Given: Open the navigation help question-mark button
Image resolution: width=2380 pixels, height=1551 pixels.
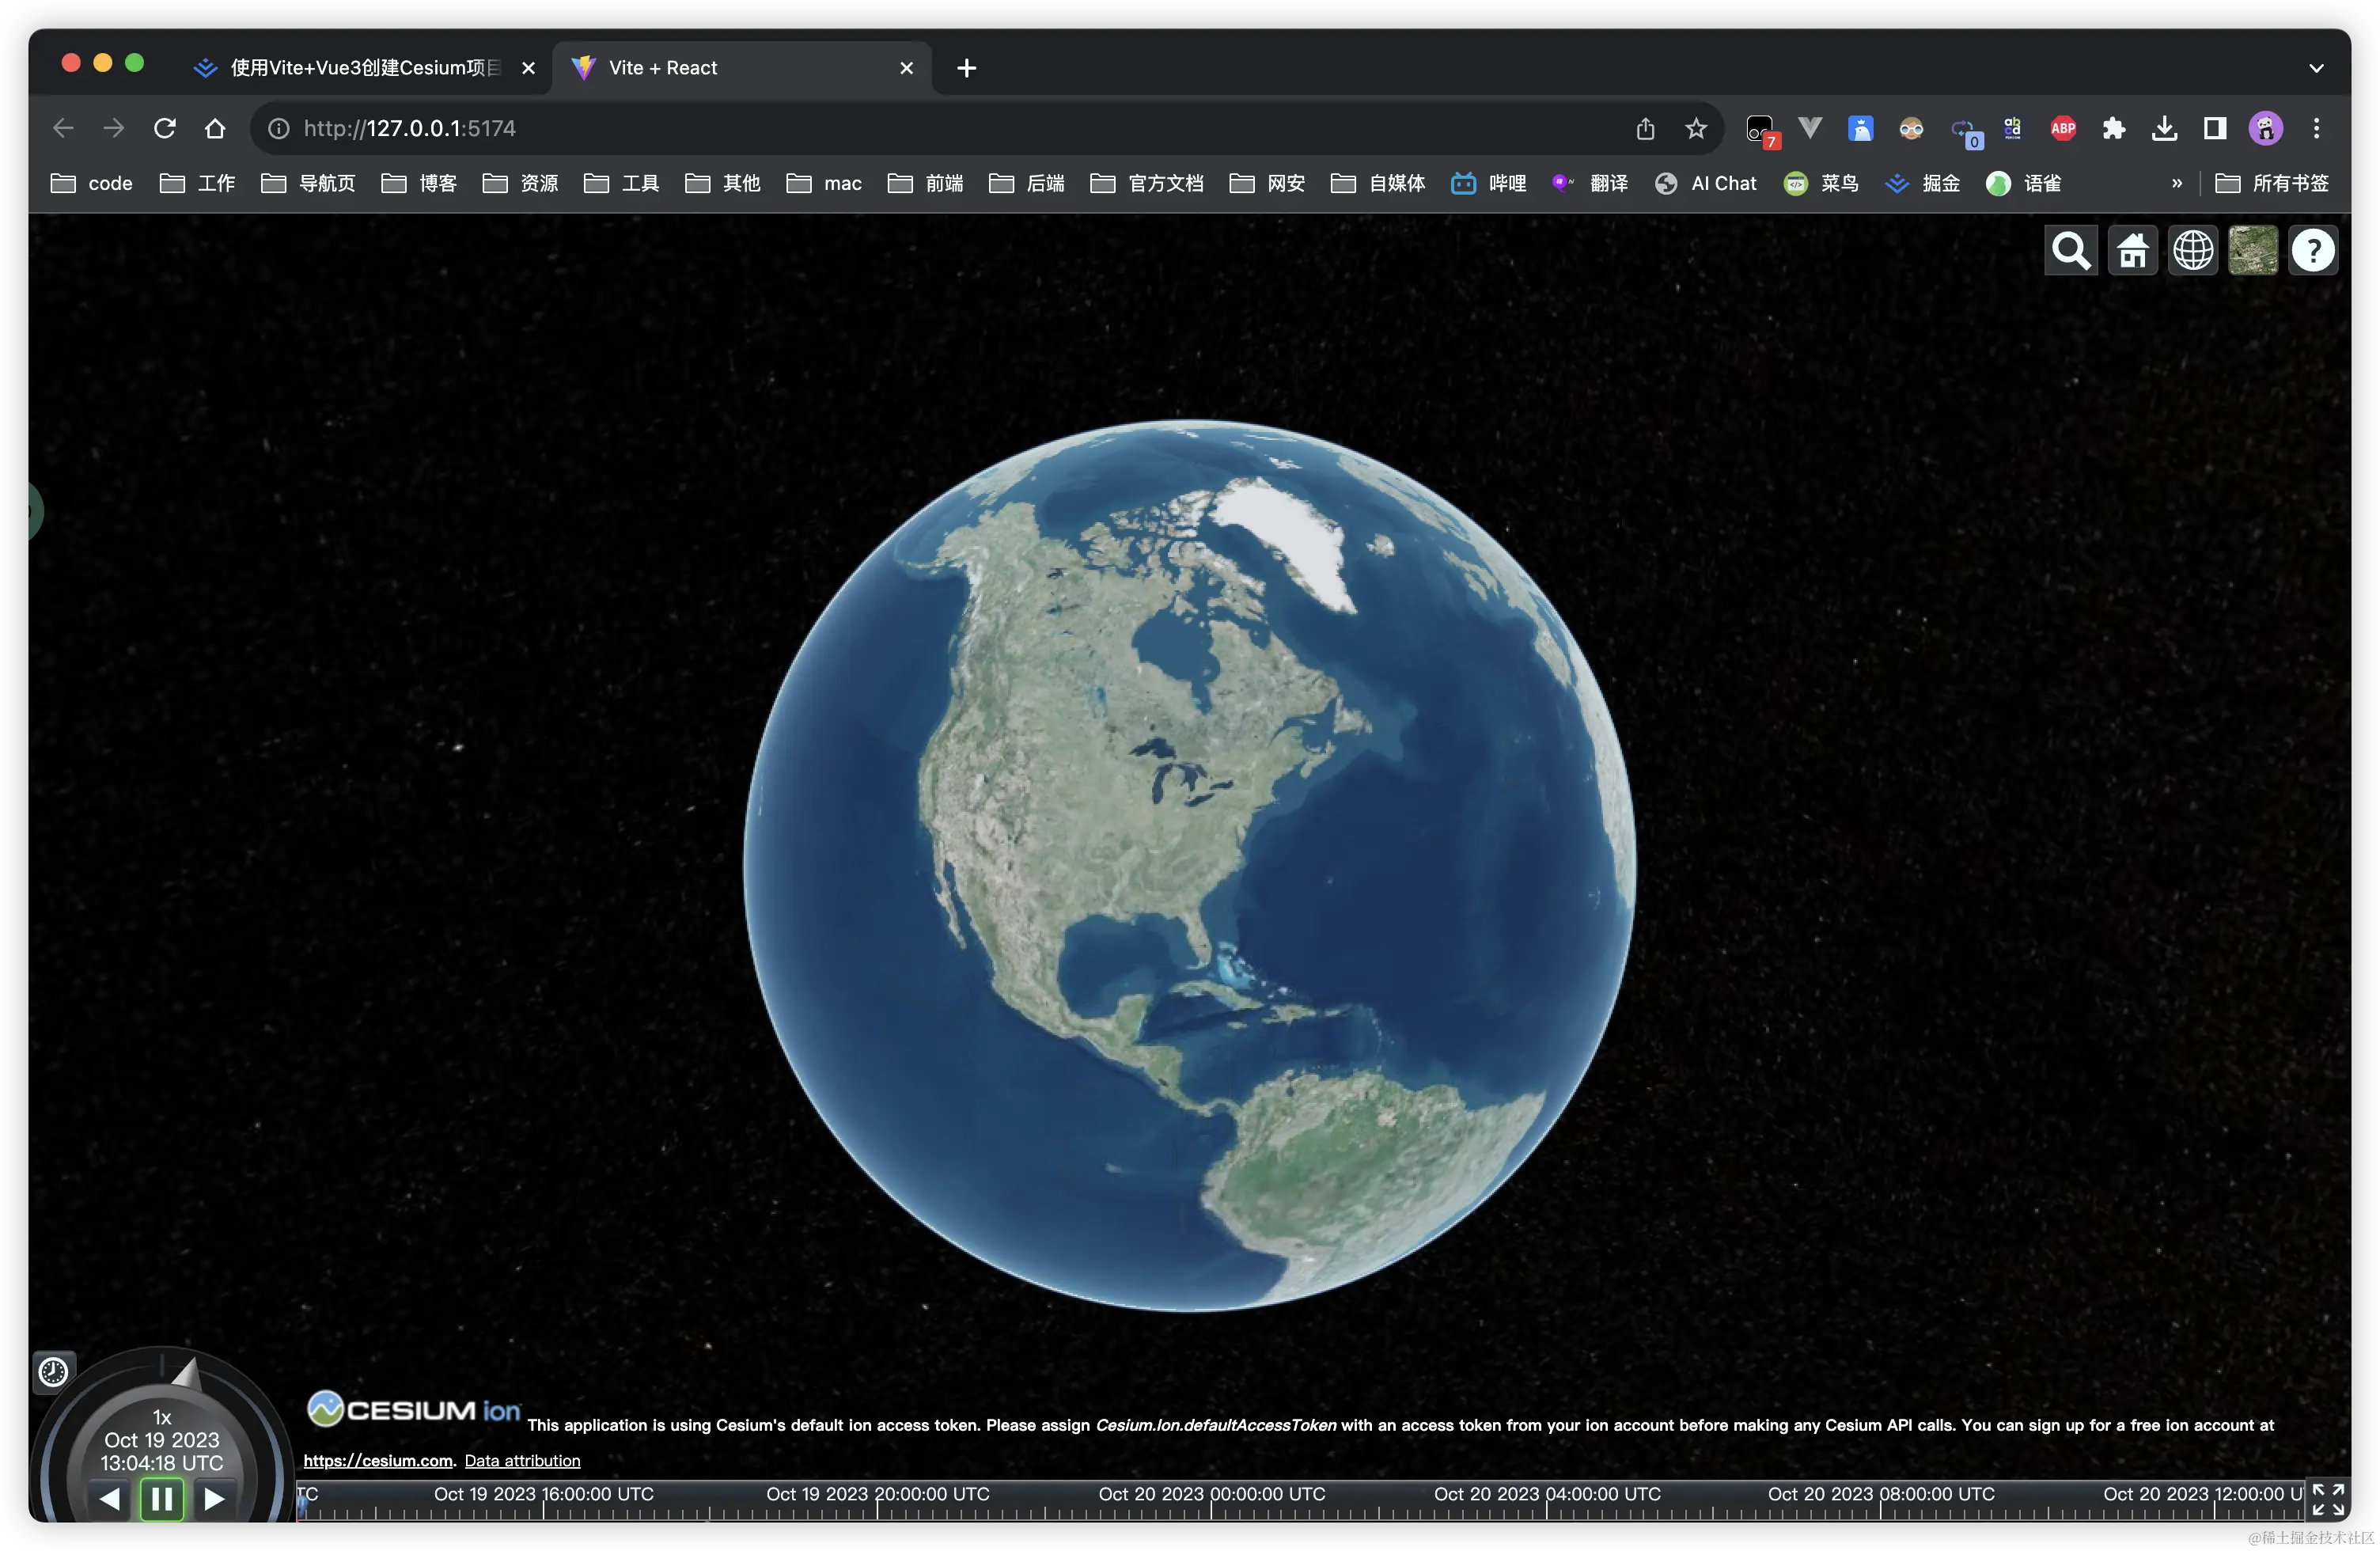Looking at the screenshot, I should coord(2312,251).
